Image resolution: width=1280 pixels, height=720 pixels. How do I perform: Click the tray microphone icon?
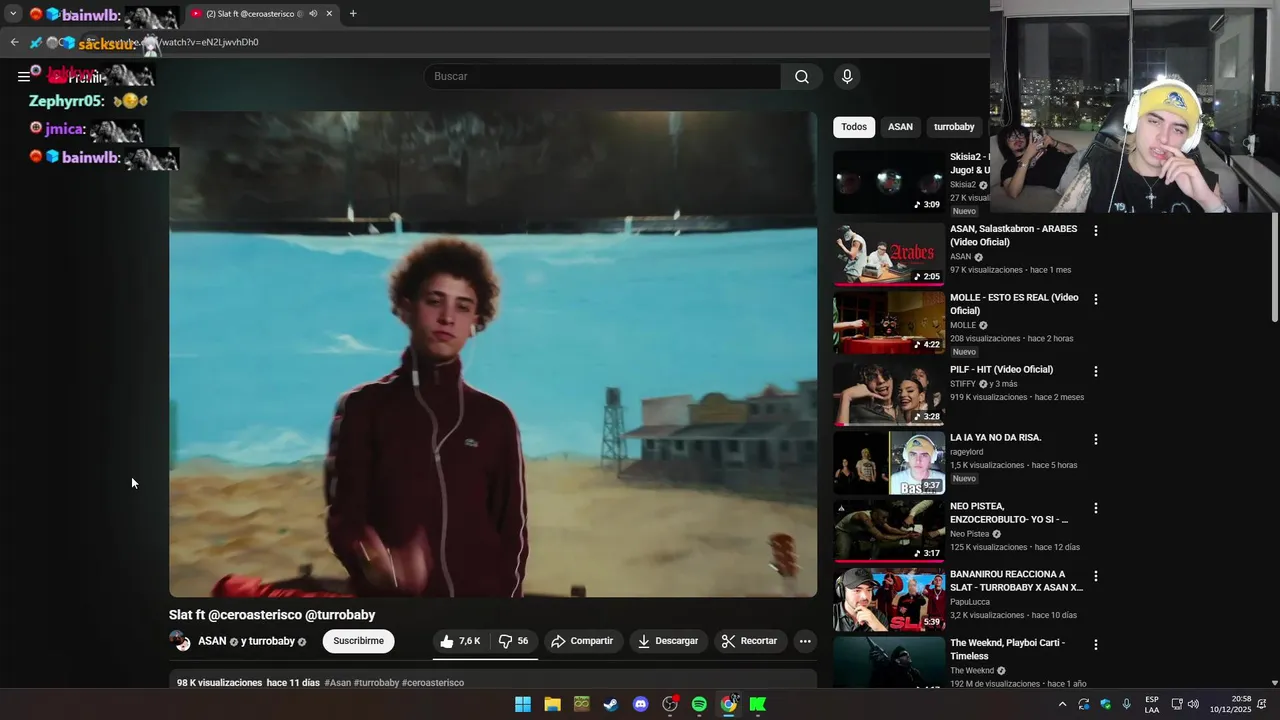(1127, 704)
